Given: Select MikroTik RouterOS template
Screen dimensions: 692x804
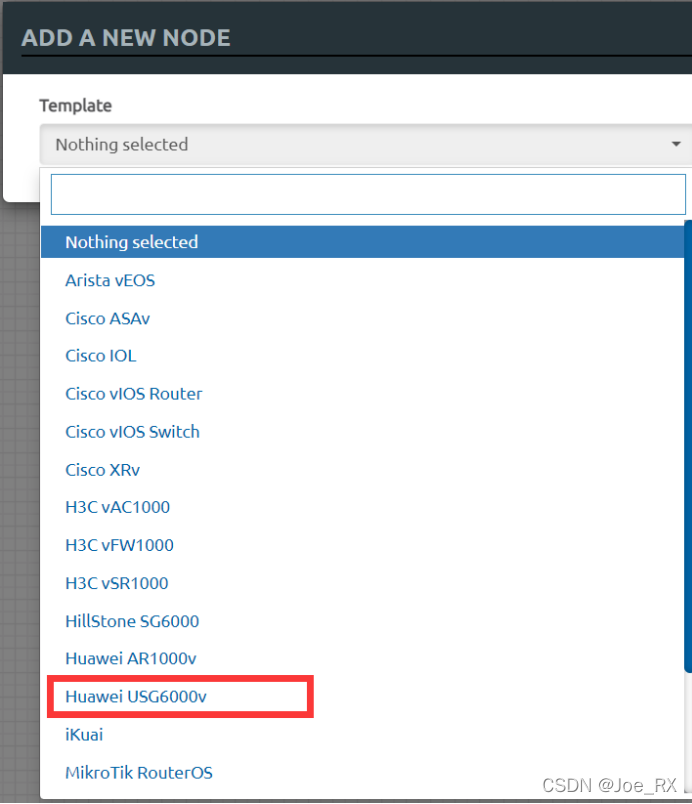Looking at the screenshot, I should pyautogui.click(x=363, y=772).
